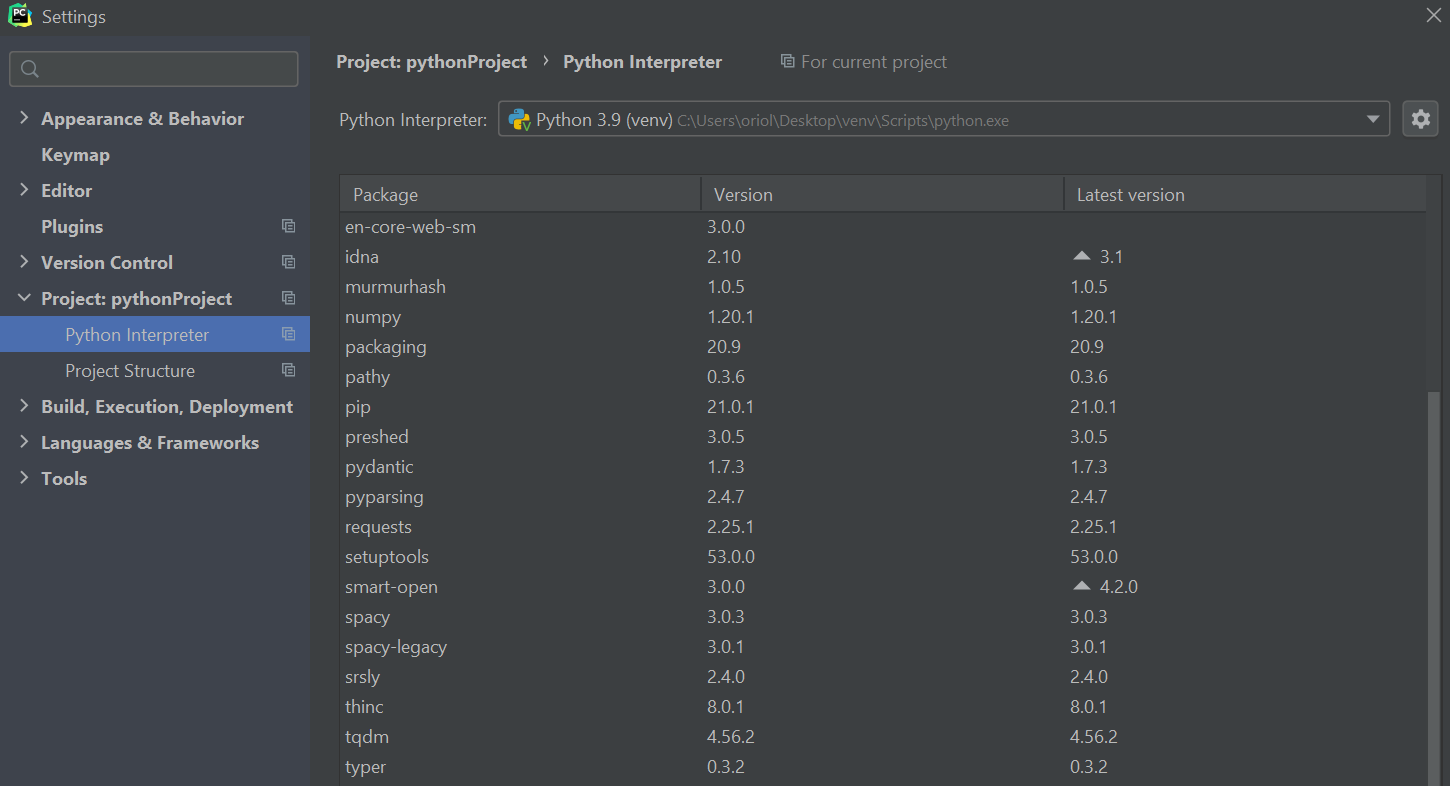Select the murmurhash package row
Viewport: 1450px width, 786px height.
click(883, 287)
